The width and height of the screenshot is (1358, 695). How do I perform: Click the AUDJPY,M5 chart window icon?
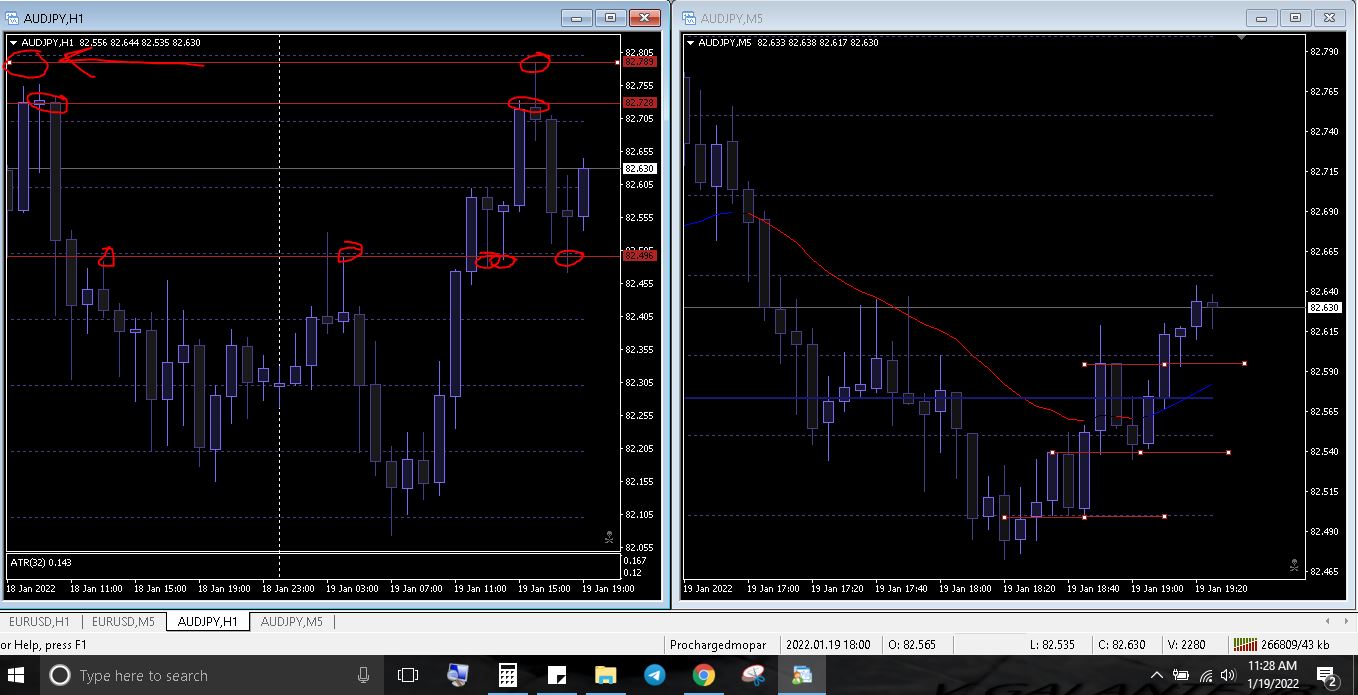point(690,18)
